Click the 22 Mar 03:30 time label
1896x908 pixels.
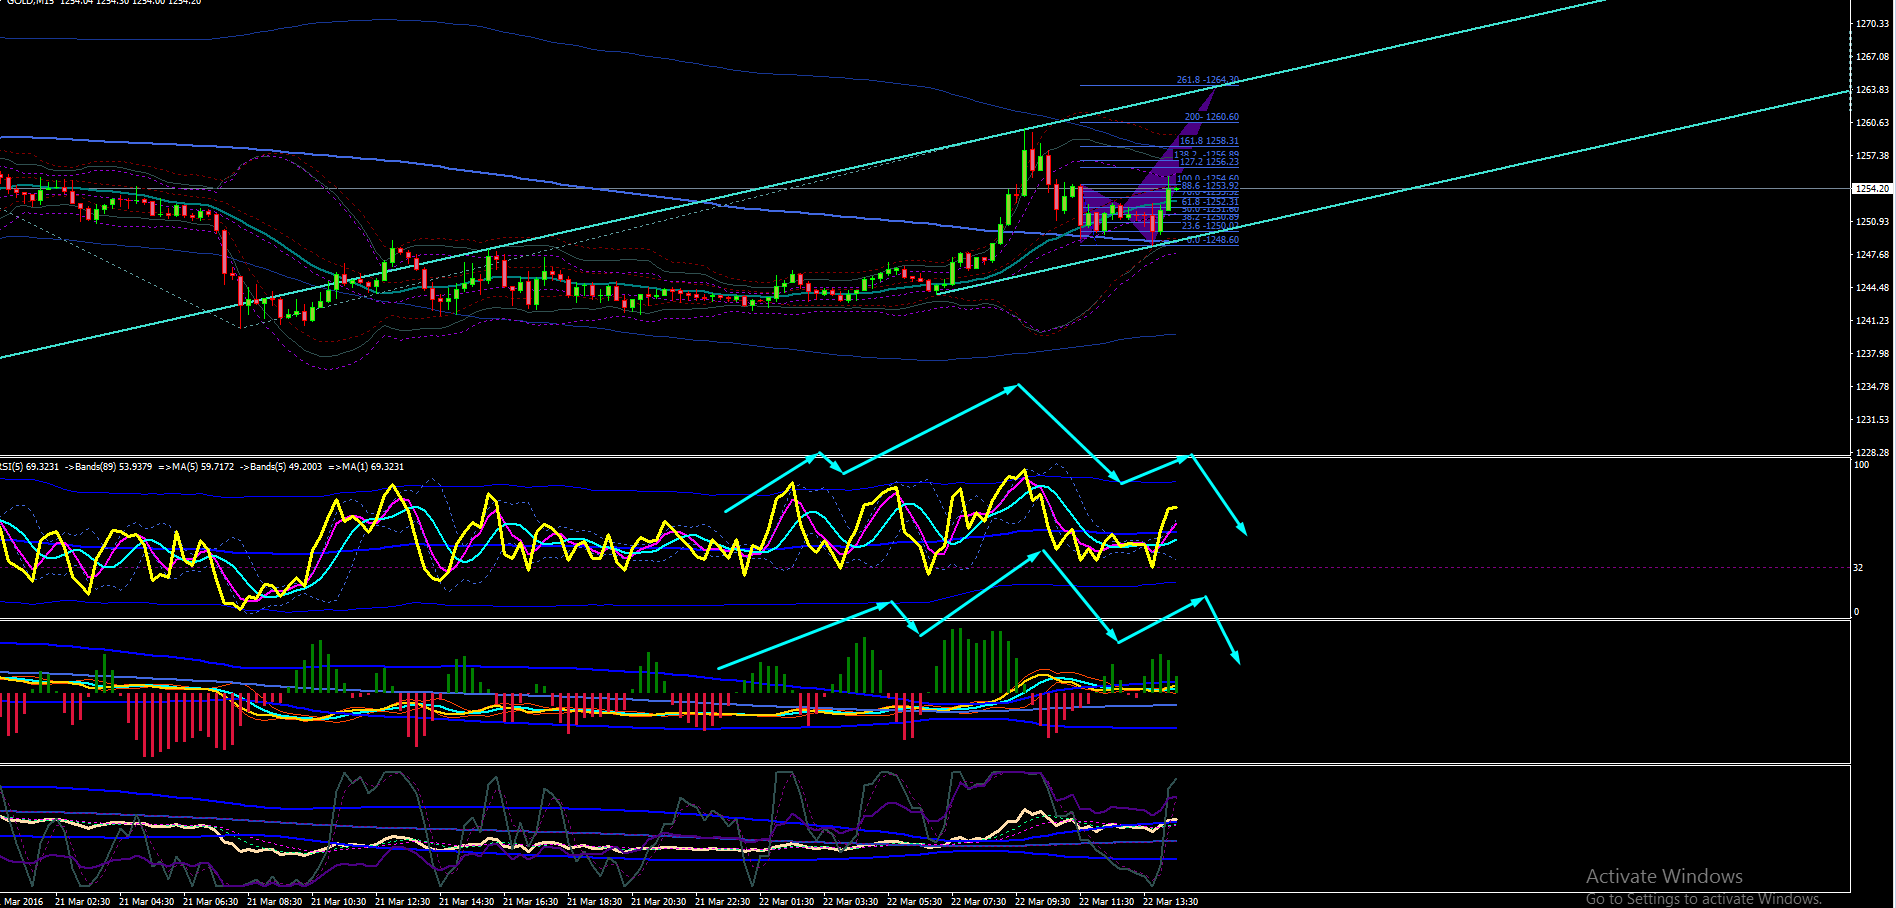851,902
